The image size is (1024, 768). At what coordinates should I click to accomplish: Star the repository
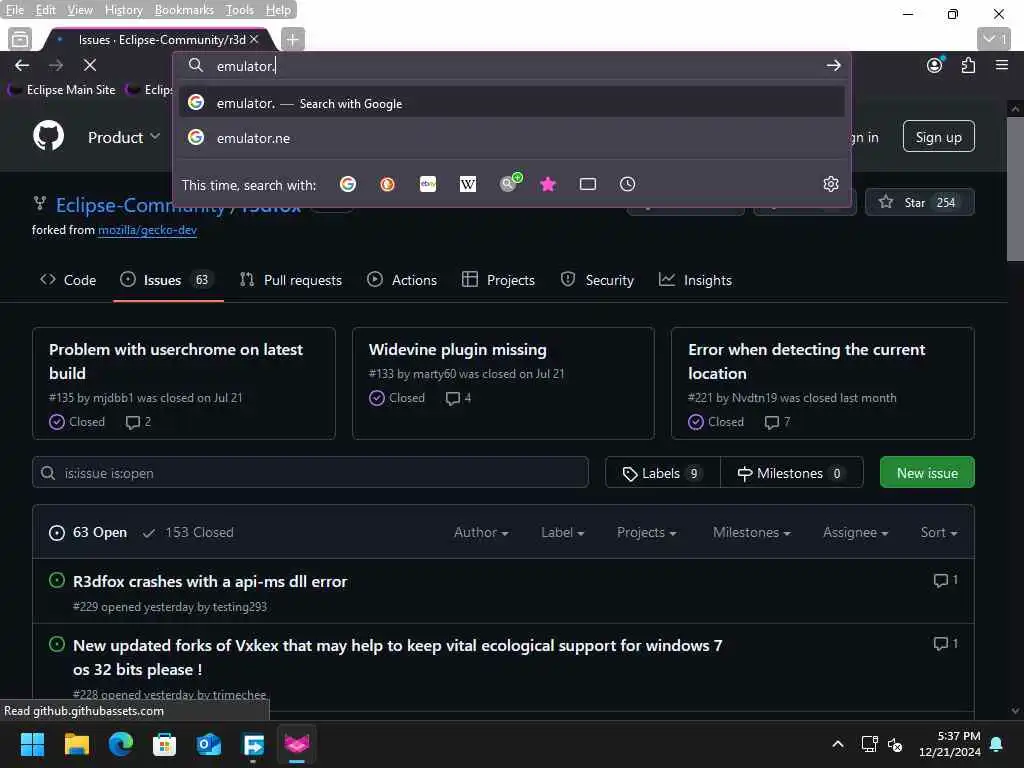click(x=920, y=202)
